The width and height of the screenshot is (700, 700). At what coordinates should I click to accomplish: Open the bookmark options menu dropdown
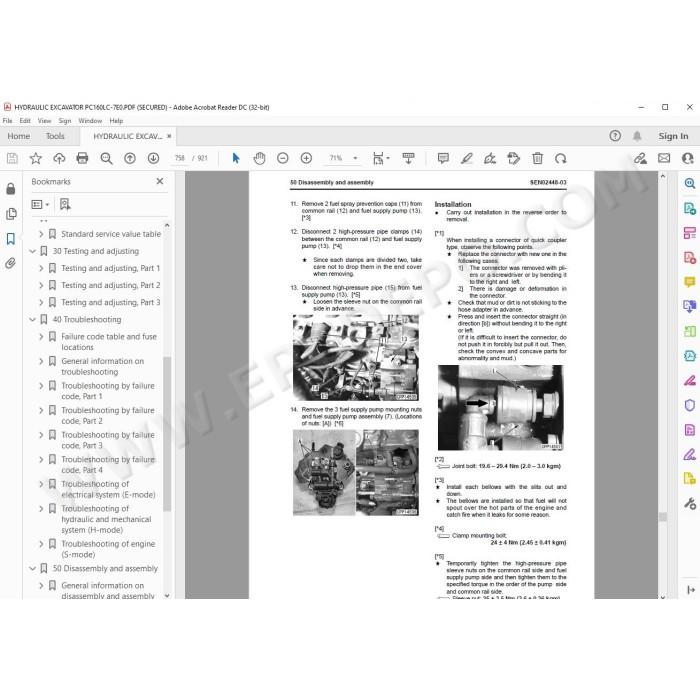40,204
